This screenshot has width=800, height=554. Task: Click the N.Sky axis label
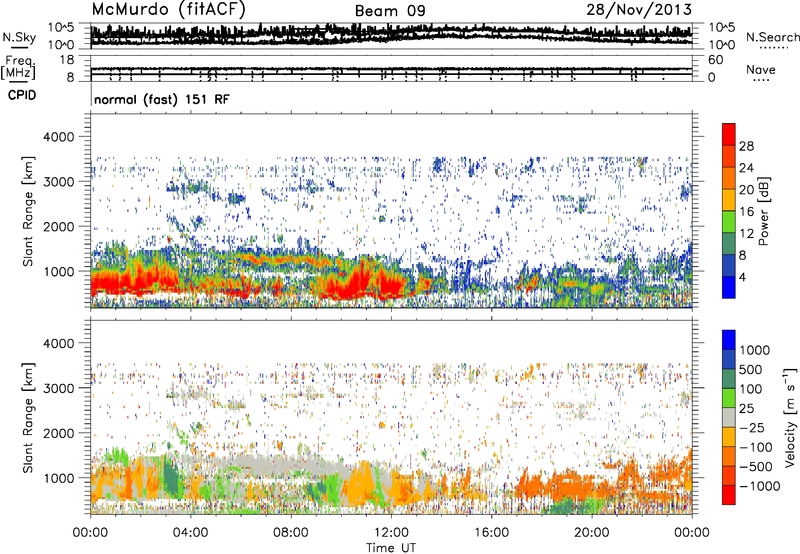coord(19,37)
